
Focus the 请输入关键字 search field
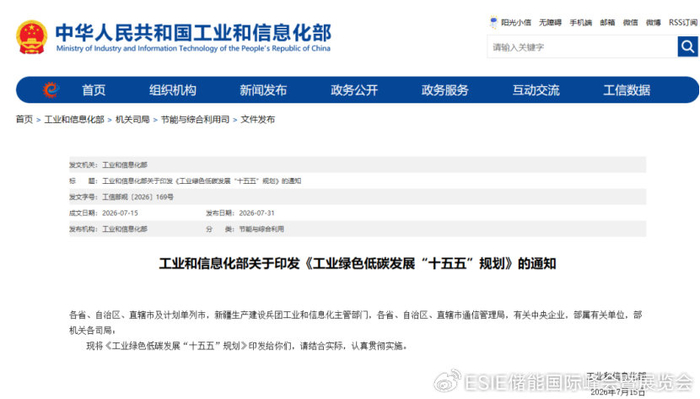(x=582, y=47)
